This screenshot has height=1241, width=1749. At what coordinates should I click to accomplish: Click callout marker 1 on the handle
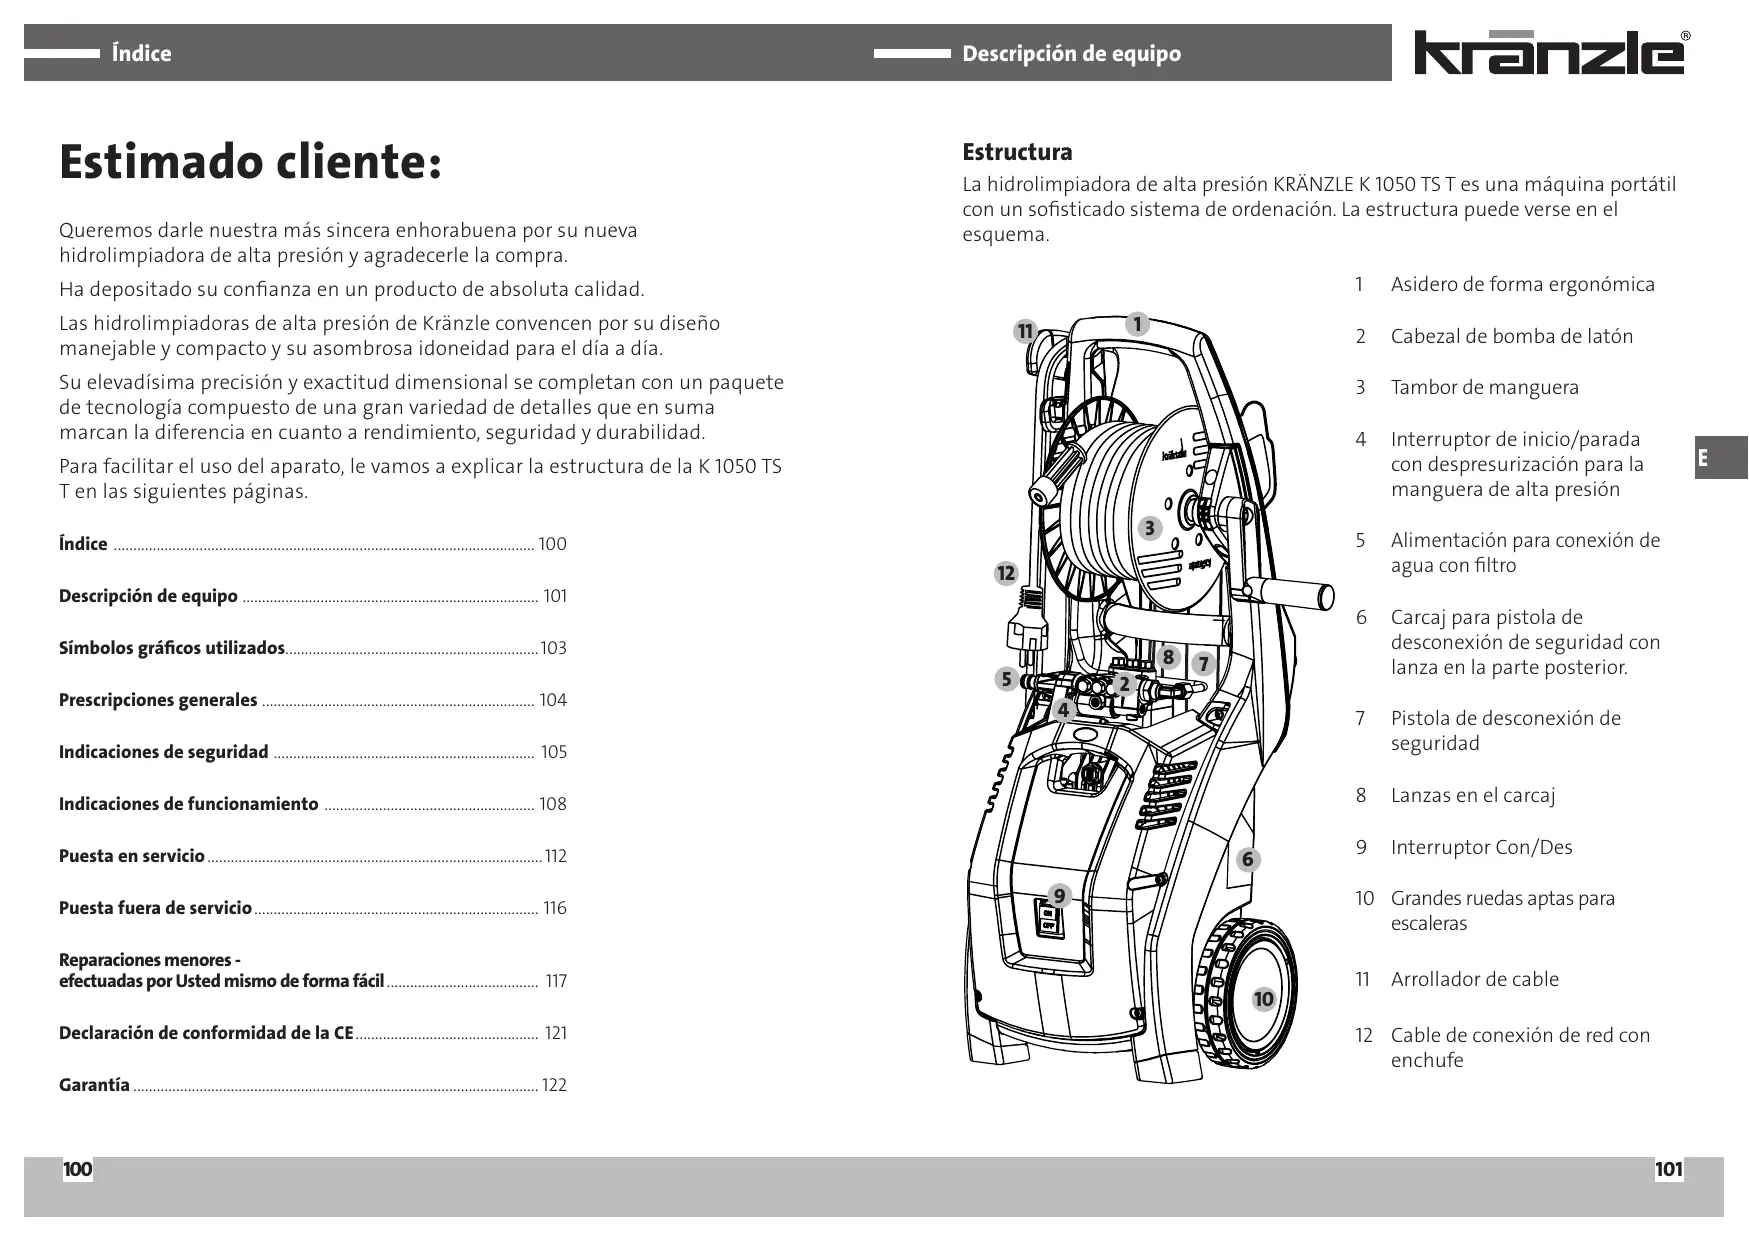[1137, 324]
